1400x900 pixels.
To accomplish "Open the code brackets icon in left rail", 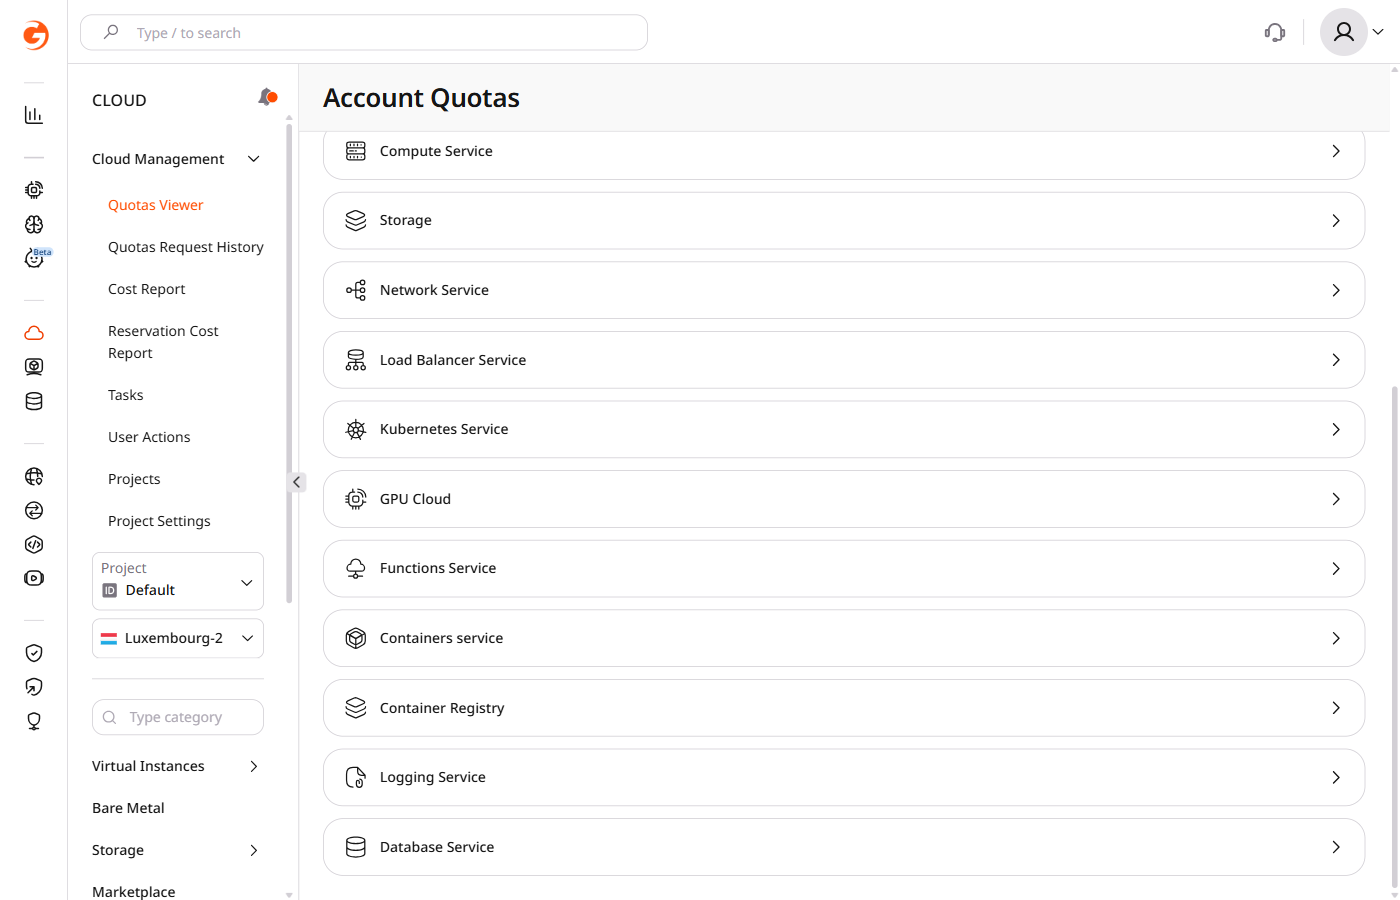I will (34, 544).
